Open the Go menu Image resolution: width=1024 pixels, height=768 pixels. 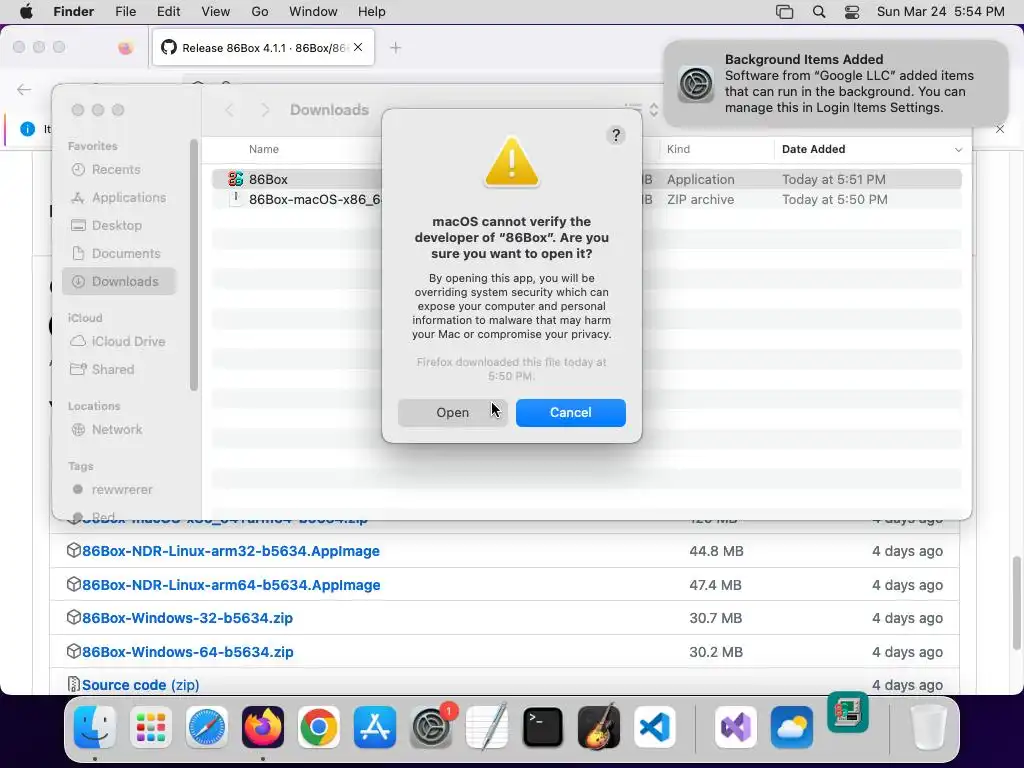coord(260,12)
